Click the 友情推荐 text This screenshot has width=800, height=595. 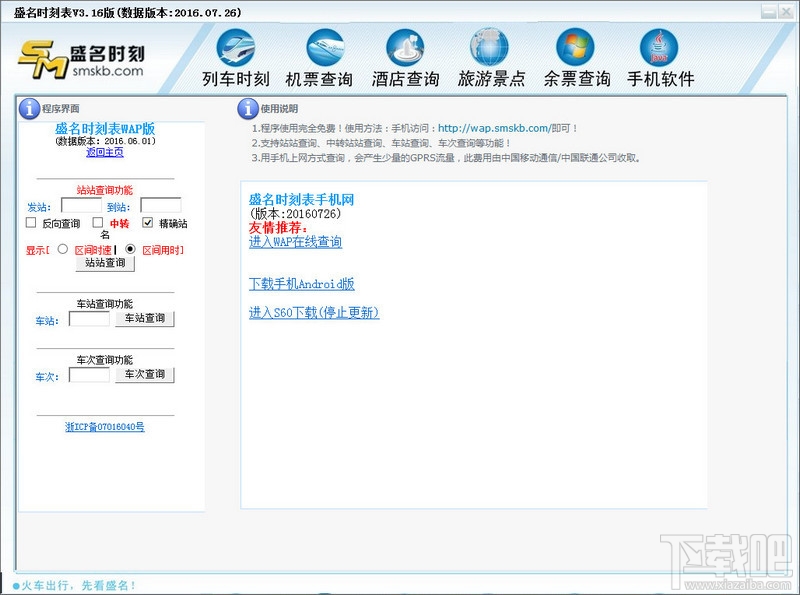(279, 228)
